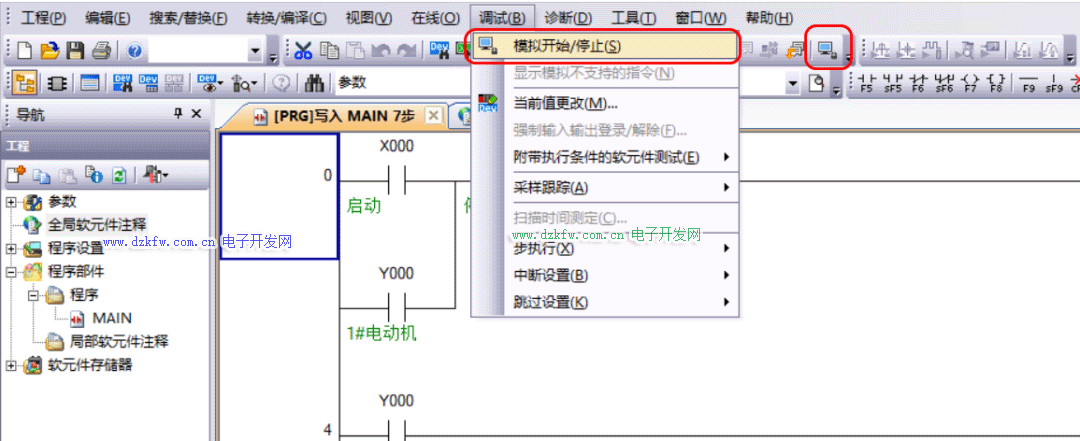Click the Cut scissors icon
1080x441 pixels.
click(304, 50)
